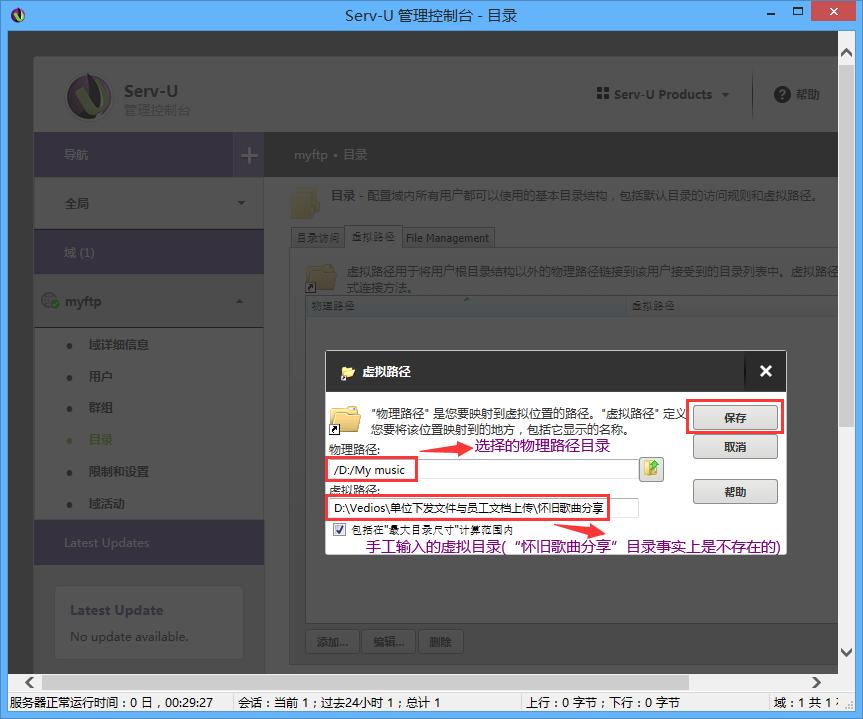Click the 导航 header label

[x=76, y=155]
